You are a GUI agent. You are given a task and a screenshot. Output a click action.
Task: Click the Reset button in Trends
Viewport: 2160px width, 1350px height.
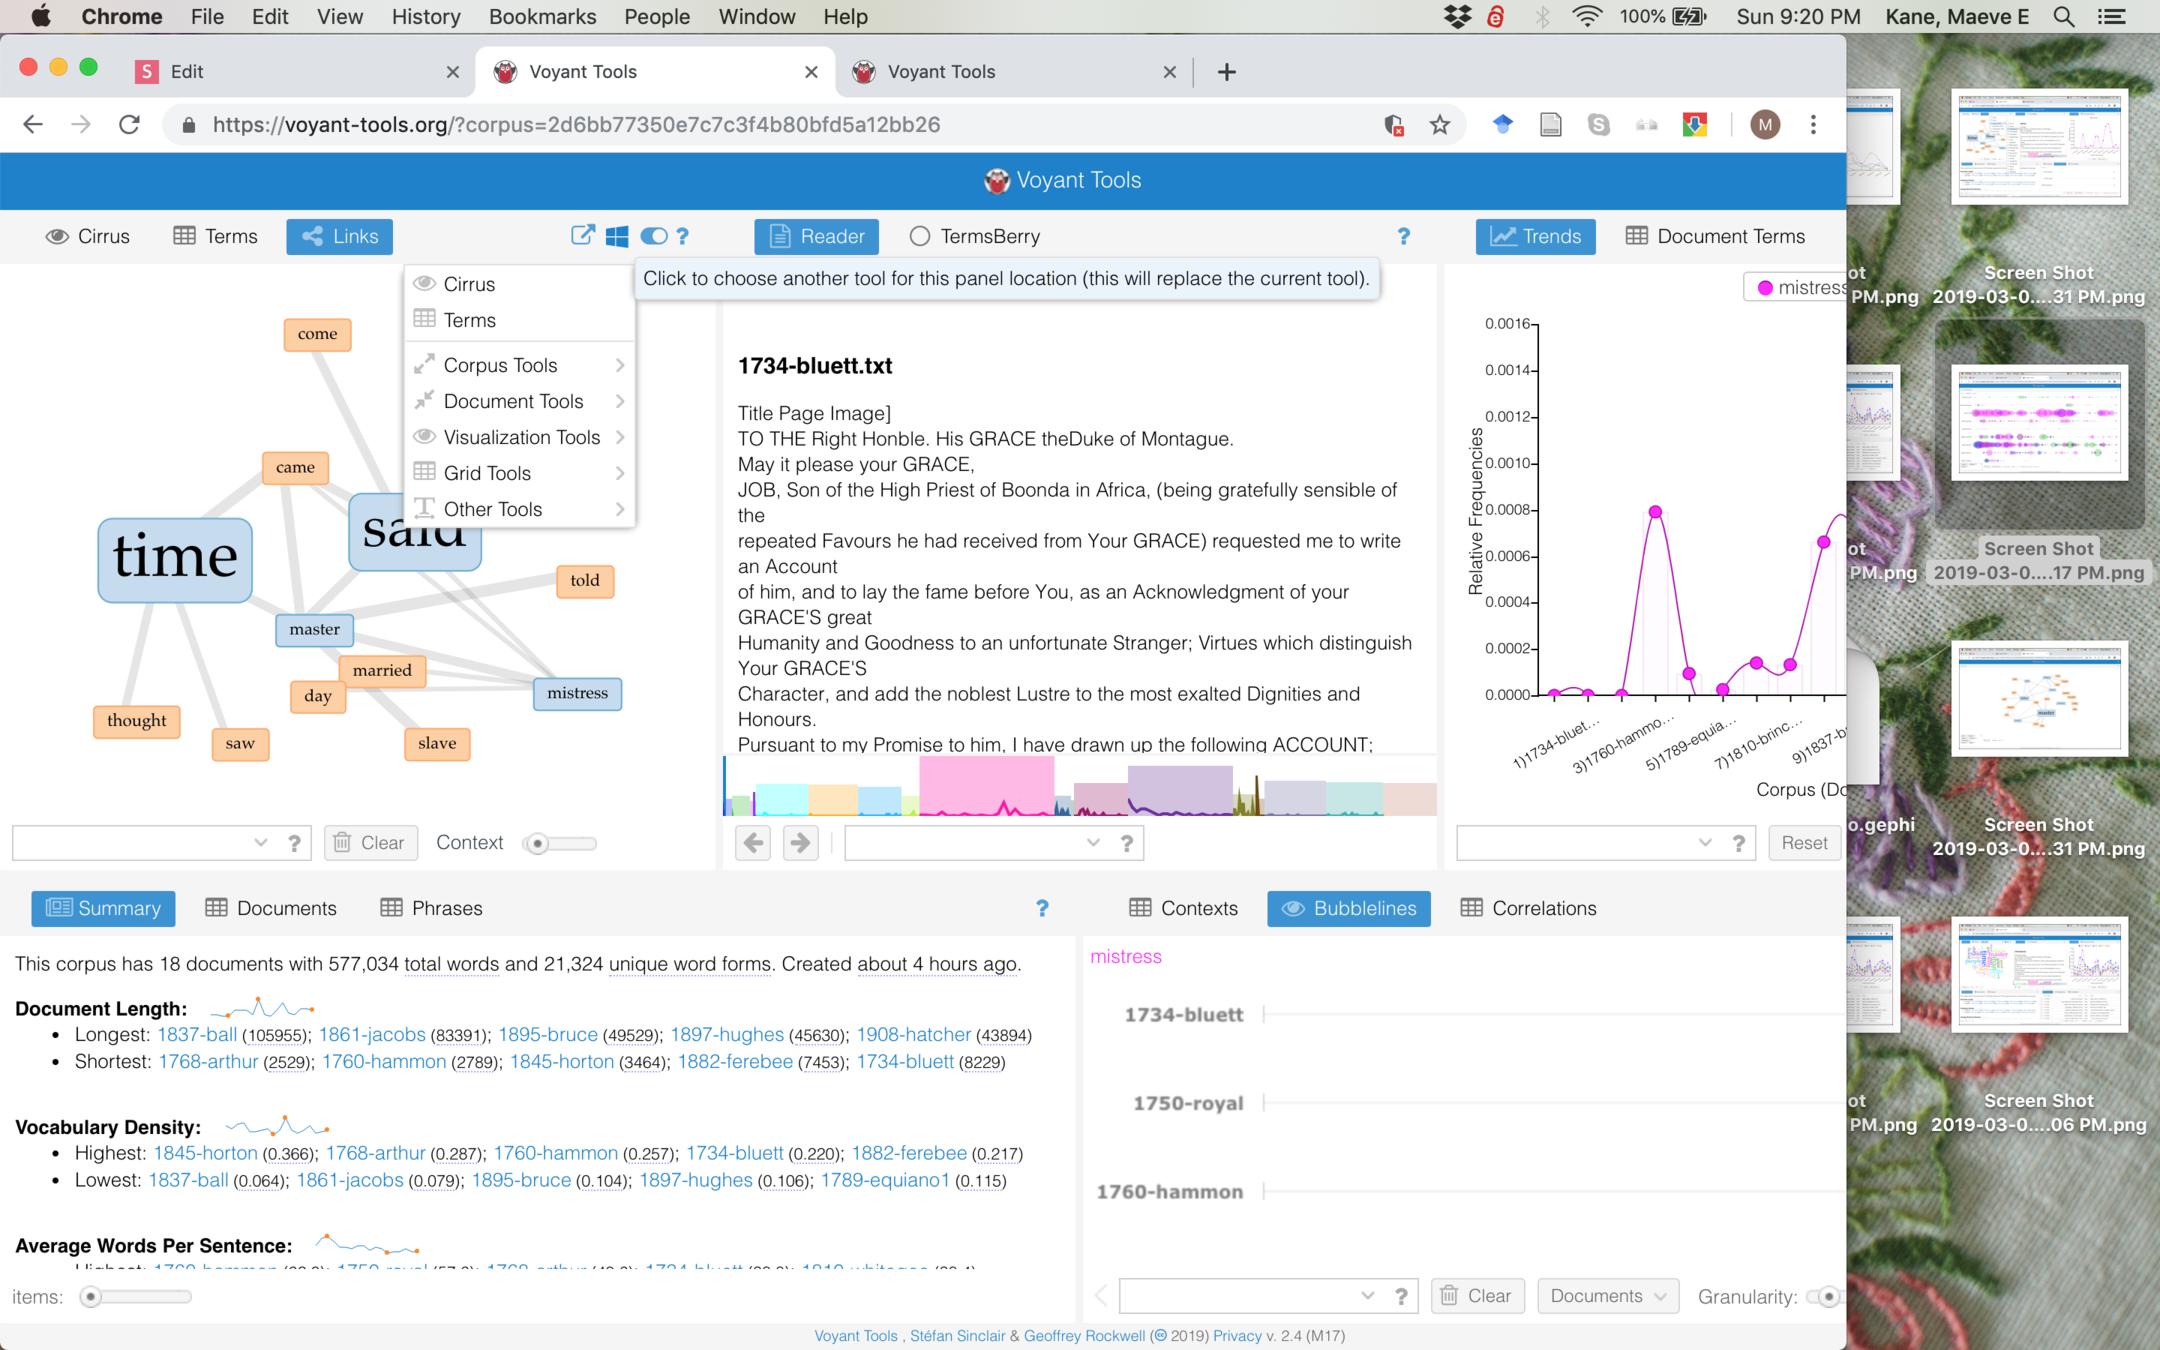coord(1803,843)
